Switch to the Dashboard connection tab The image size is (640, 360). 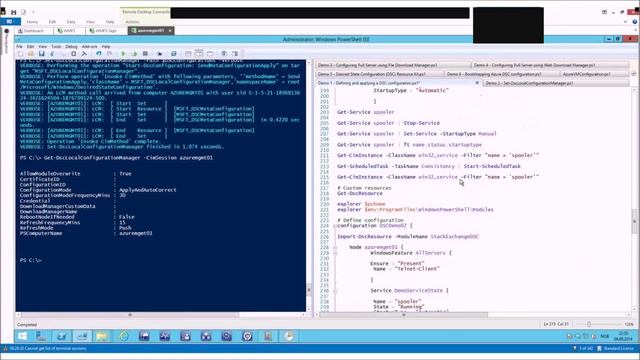click(x=33, y=31)
